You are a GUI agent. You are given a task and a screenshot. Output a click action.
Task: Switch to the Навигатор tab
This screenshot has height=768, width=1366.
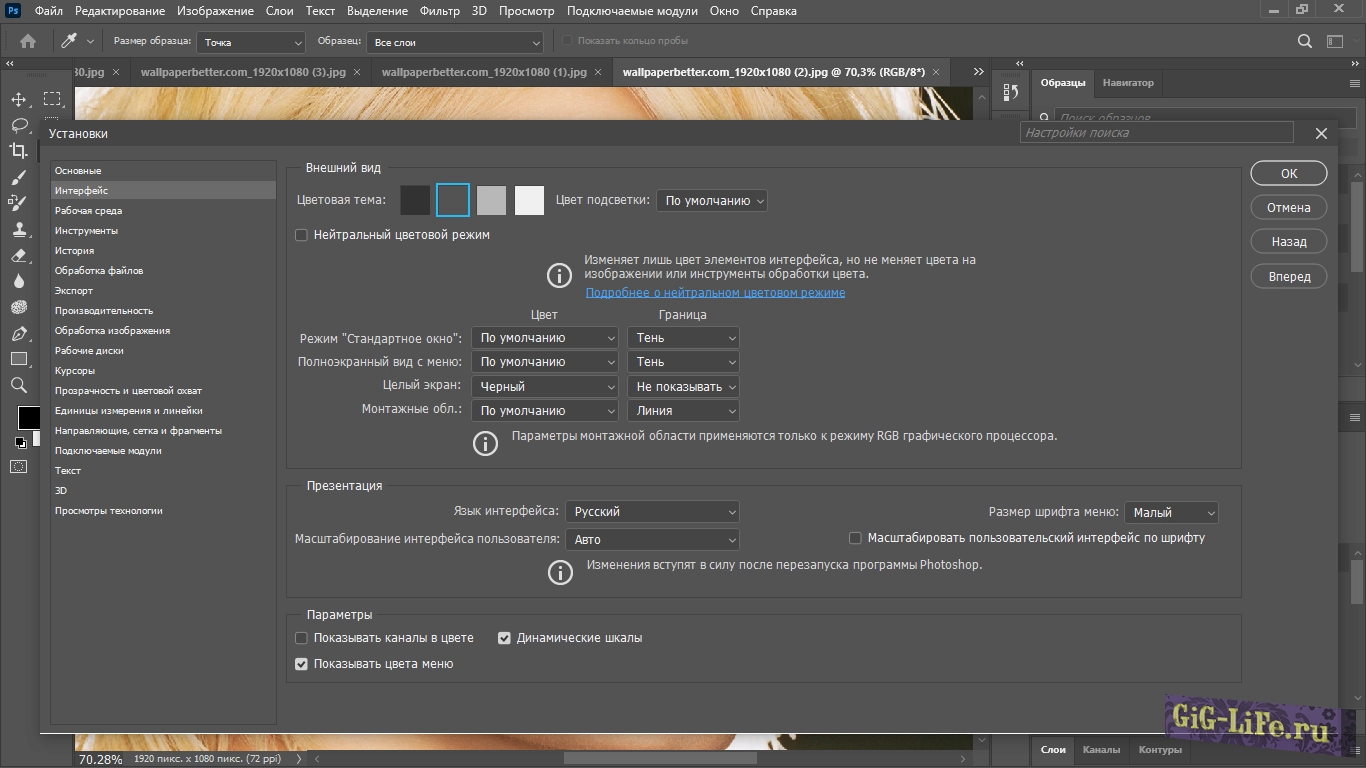click(x=1128, y=83)
